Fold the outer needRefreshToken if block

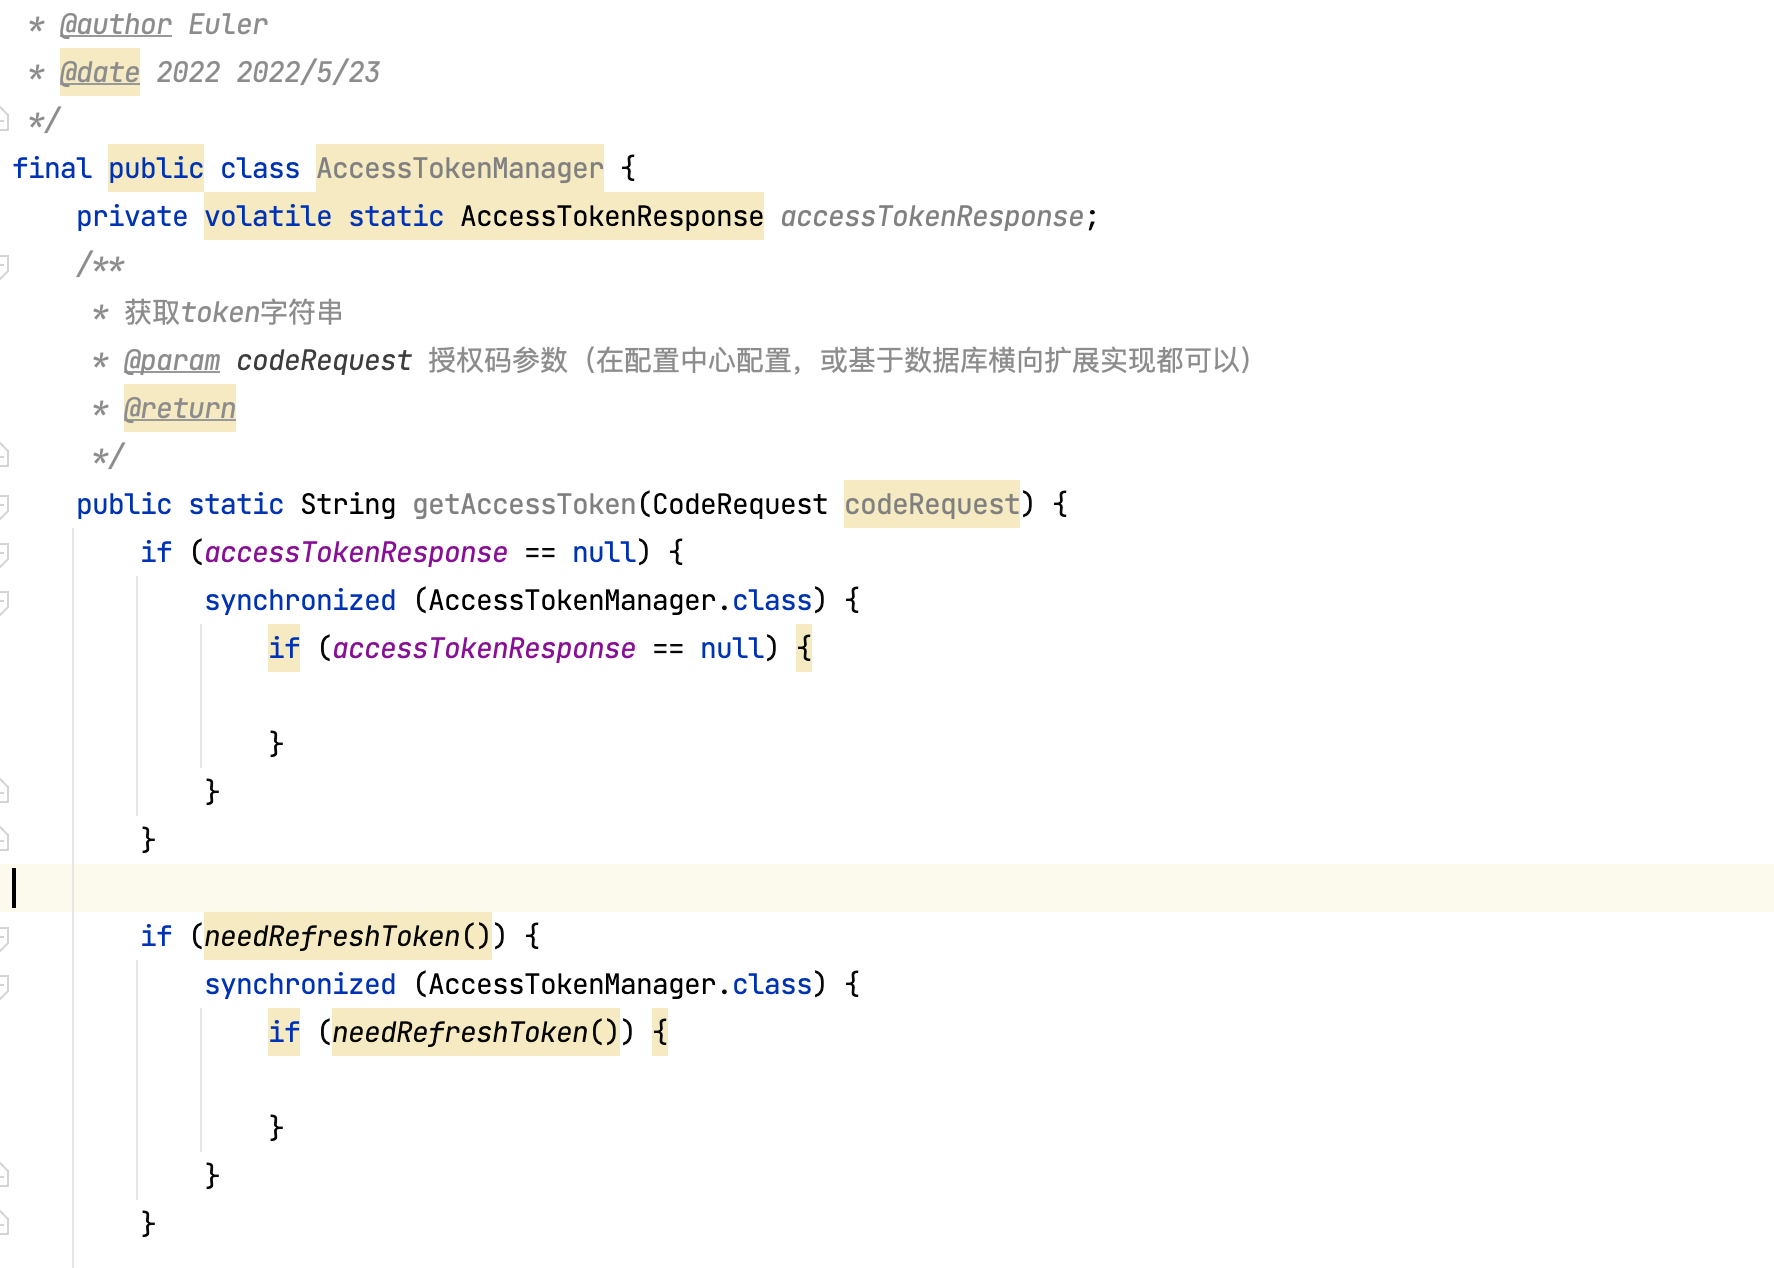click(4, 937)
